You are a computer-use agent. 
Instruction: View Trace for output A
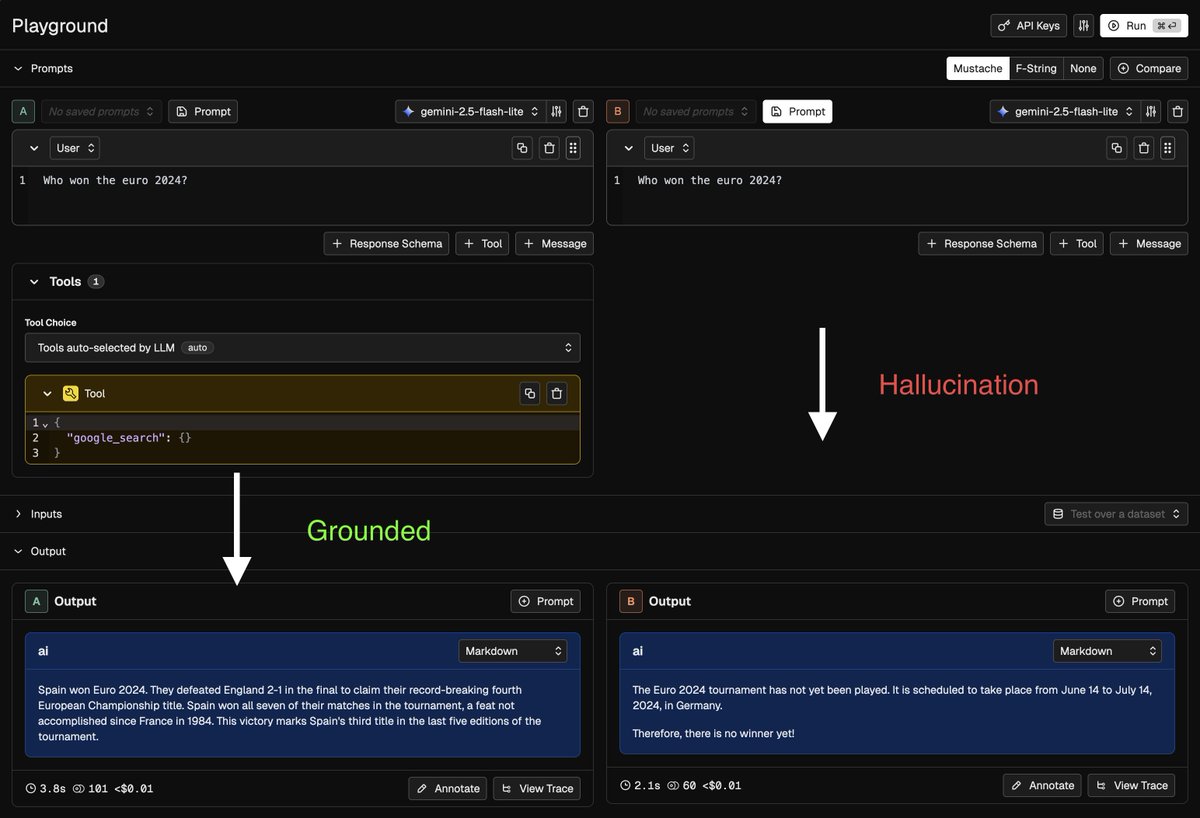tap(536, 788)
